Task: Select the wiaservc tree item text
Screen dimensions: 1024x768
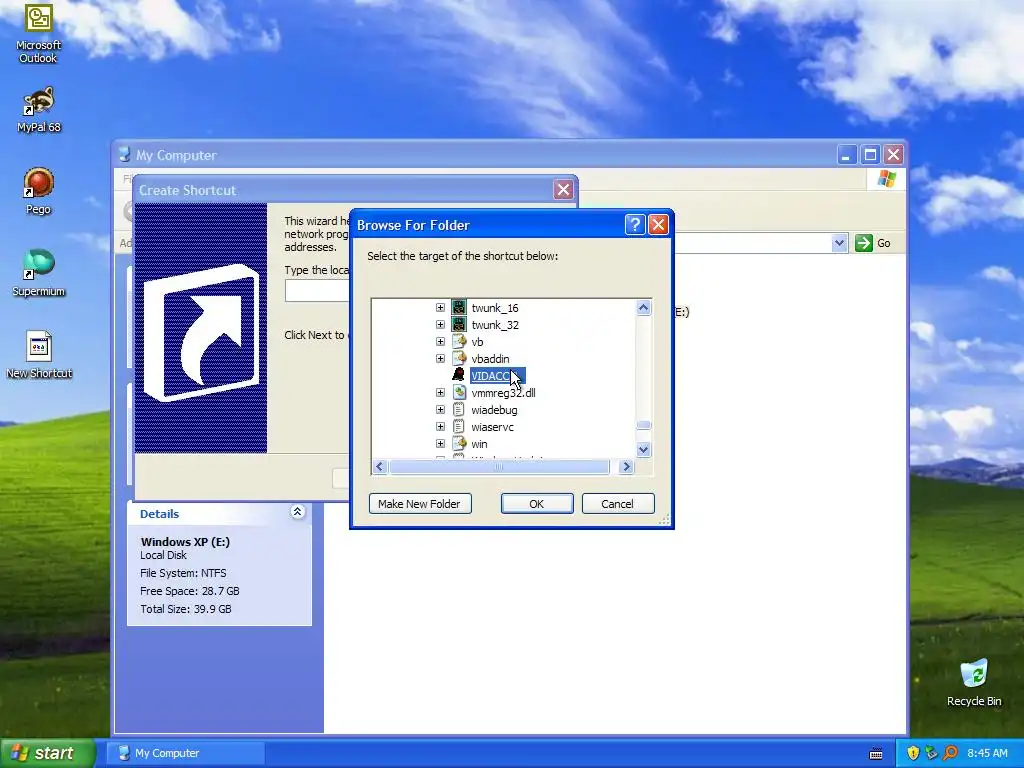Action: [x=492, y=426]
